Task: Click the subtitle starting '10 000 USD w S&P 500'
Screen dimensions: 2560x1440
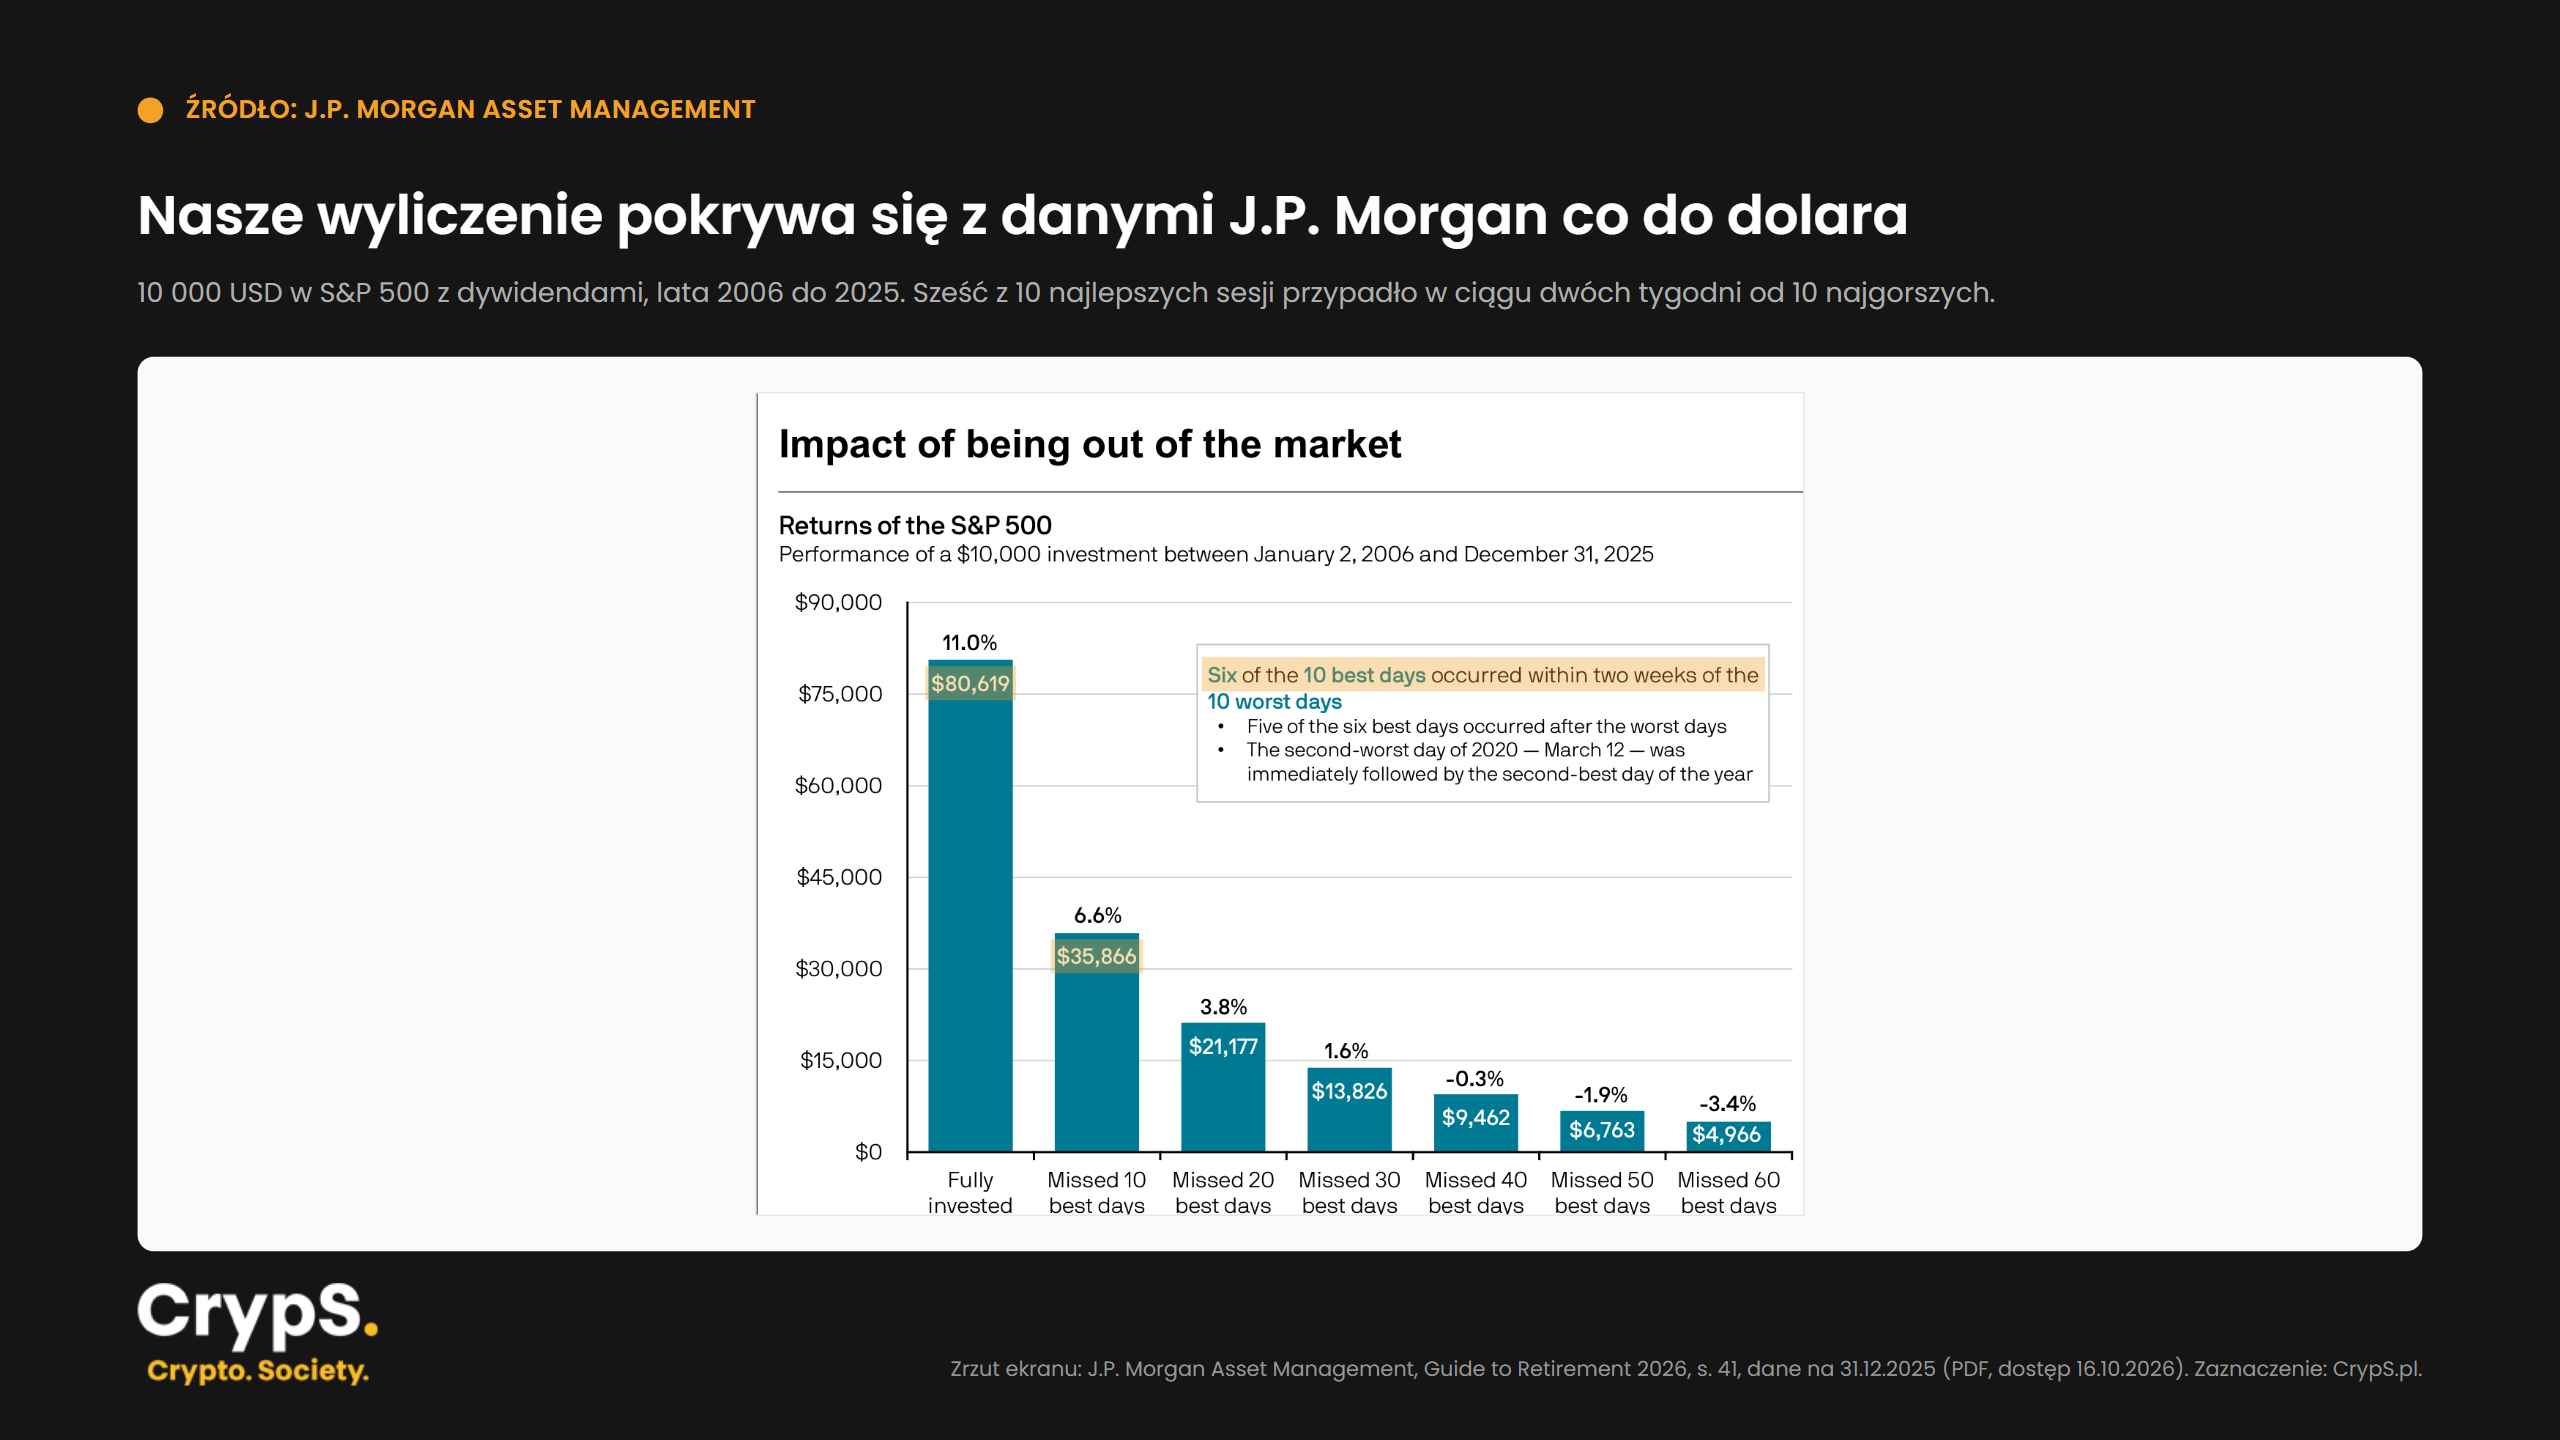Action: tap(1066, 293)
